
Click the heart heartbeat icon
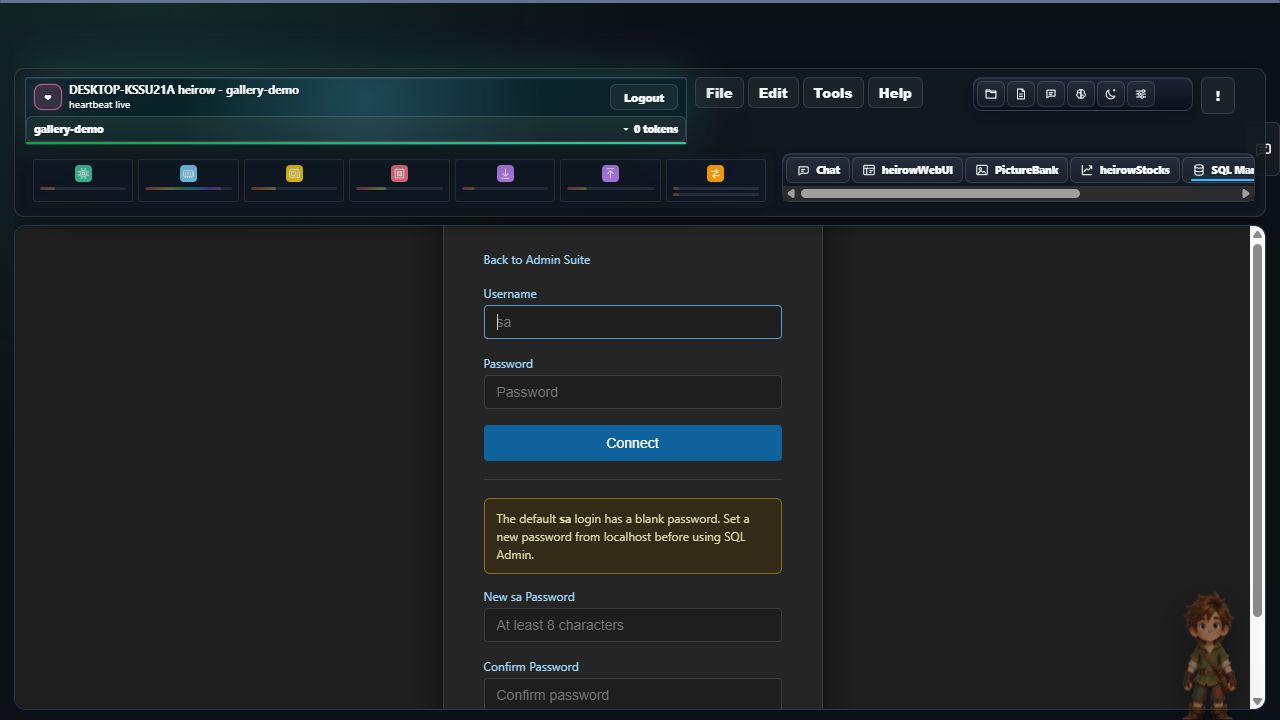(x=48, y=97)
